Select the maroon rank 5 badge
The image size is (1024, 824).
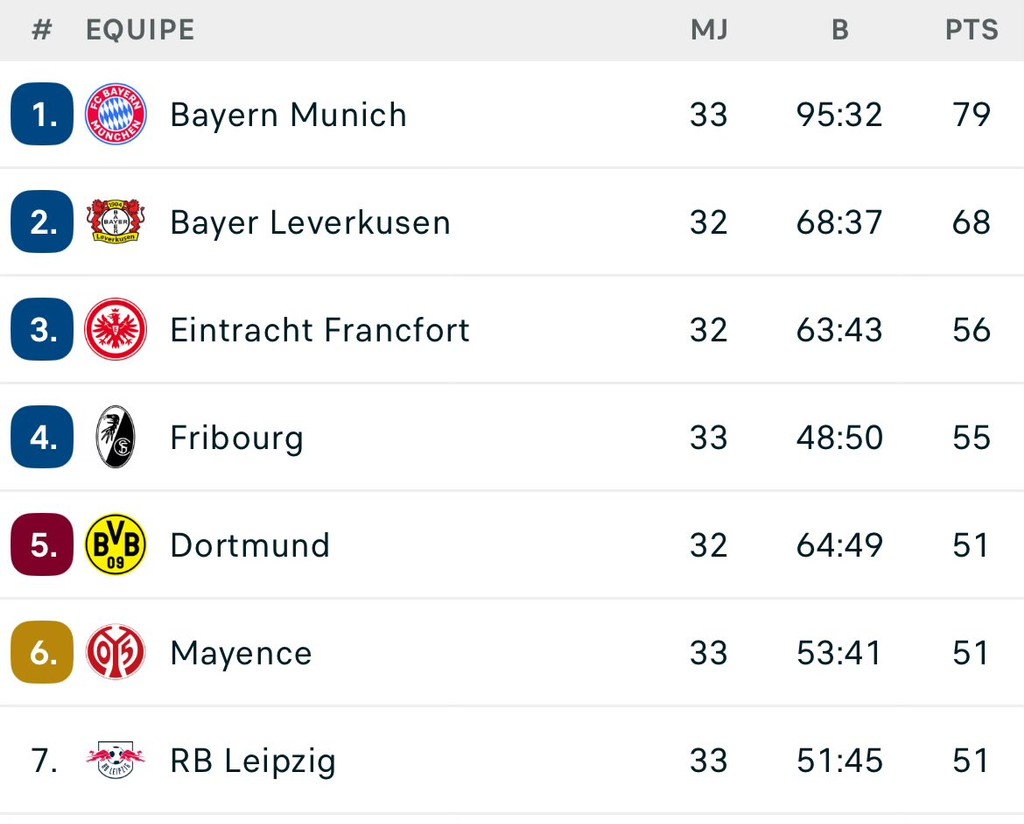(x=42, y=545)
